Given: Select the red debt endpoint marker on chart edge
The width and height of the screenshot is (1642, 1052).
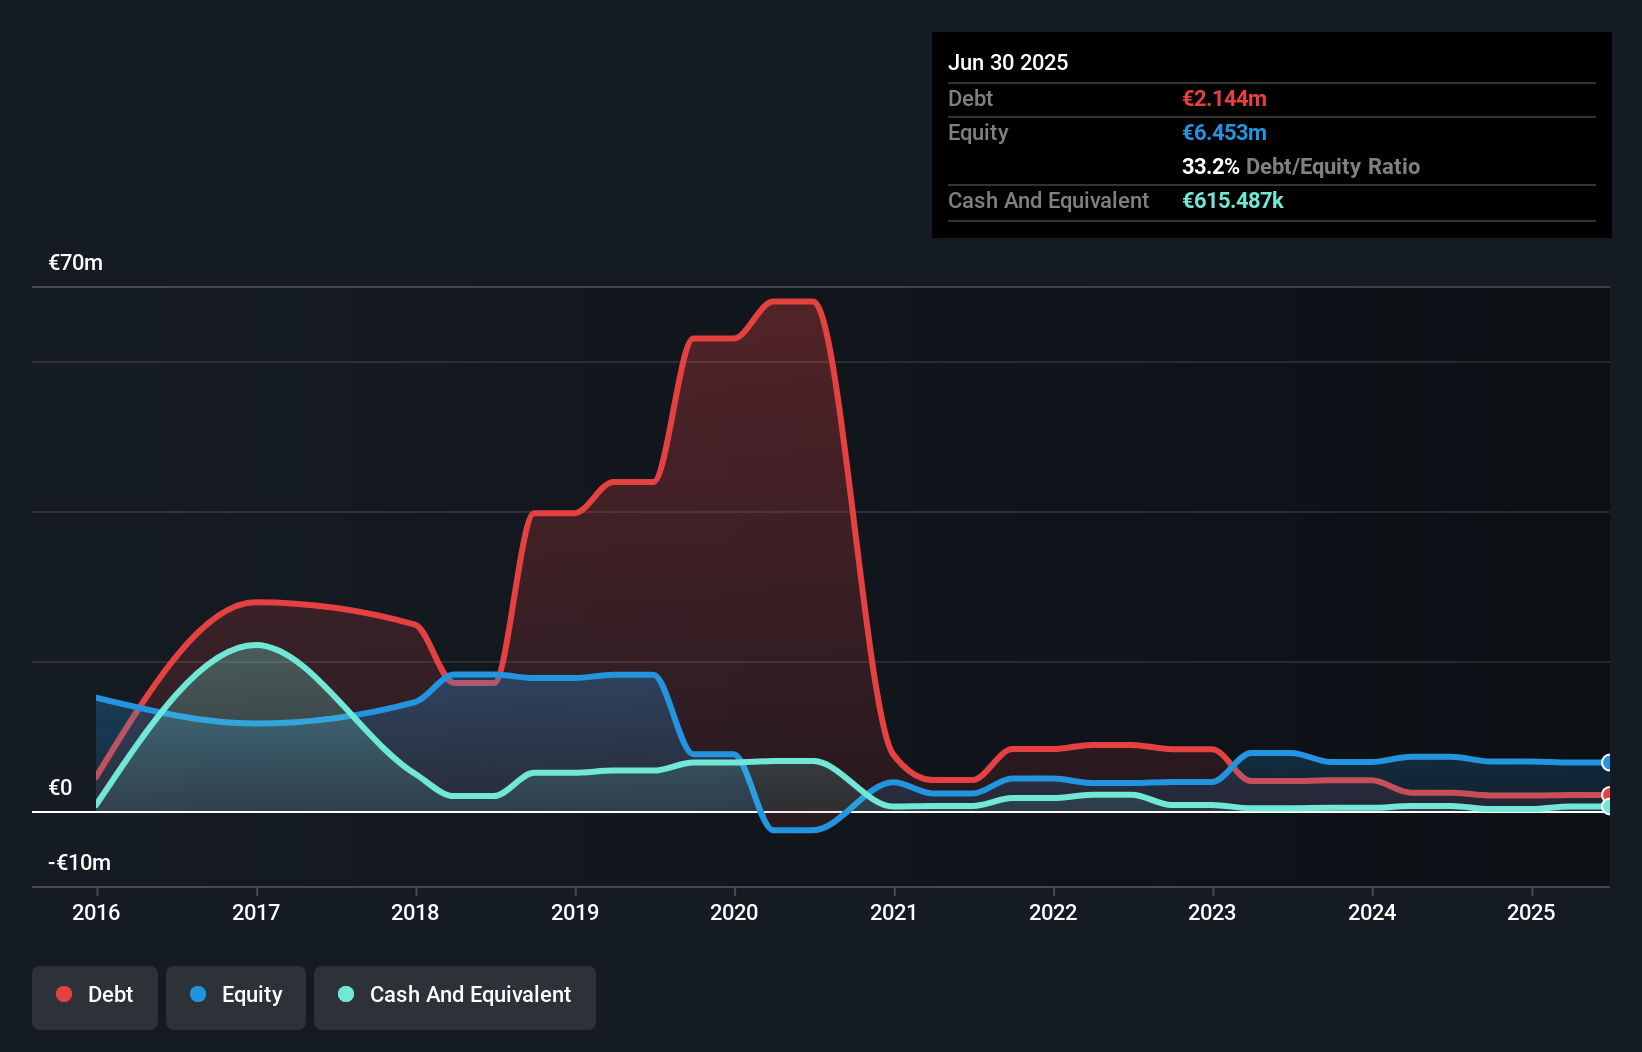Looking at the screenshot, I should point(1606,794).
